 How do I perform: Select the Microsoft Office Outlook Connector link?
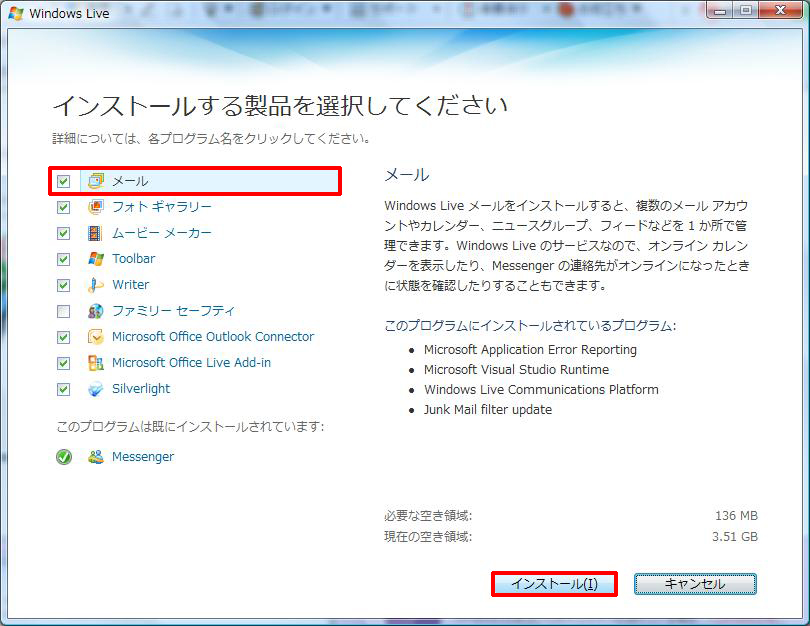click(212, 337)
